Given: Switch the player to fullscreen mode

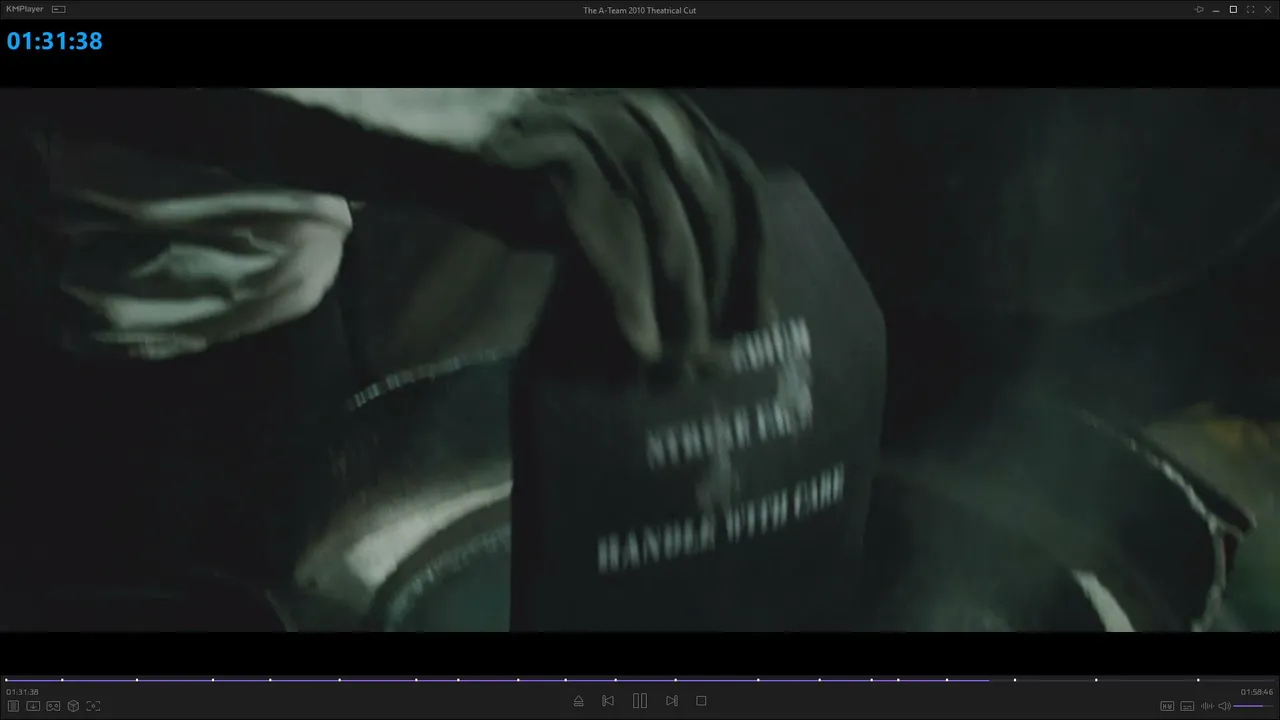Looking at the screenshot, I should pos(1250,9).
